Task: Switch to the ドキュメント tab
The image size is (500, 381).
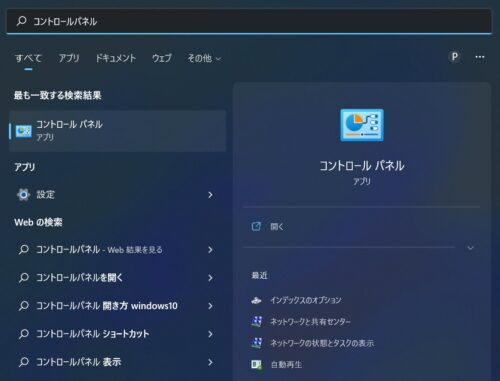Action: 116,58
